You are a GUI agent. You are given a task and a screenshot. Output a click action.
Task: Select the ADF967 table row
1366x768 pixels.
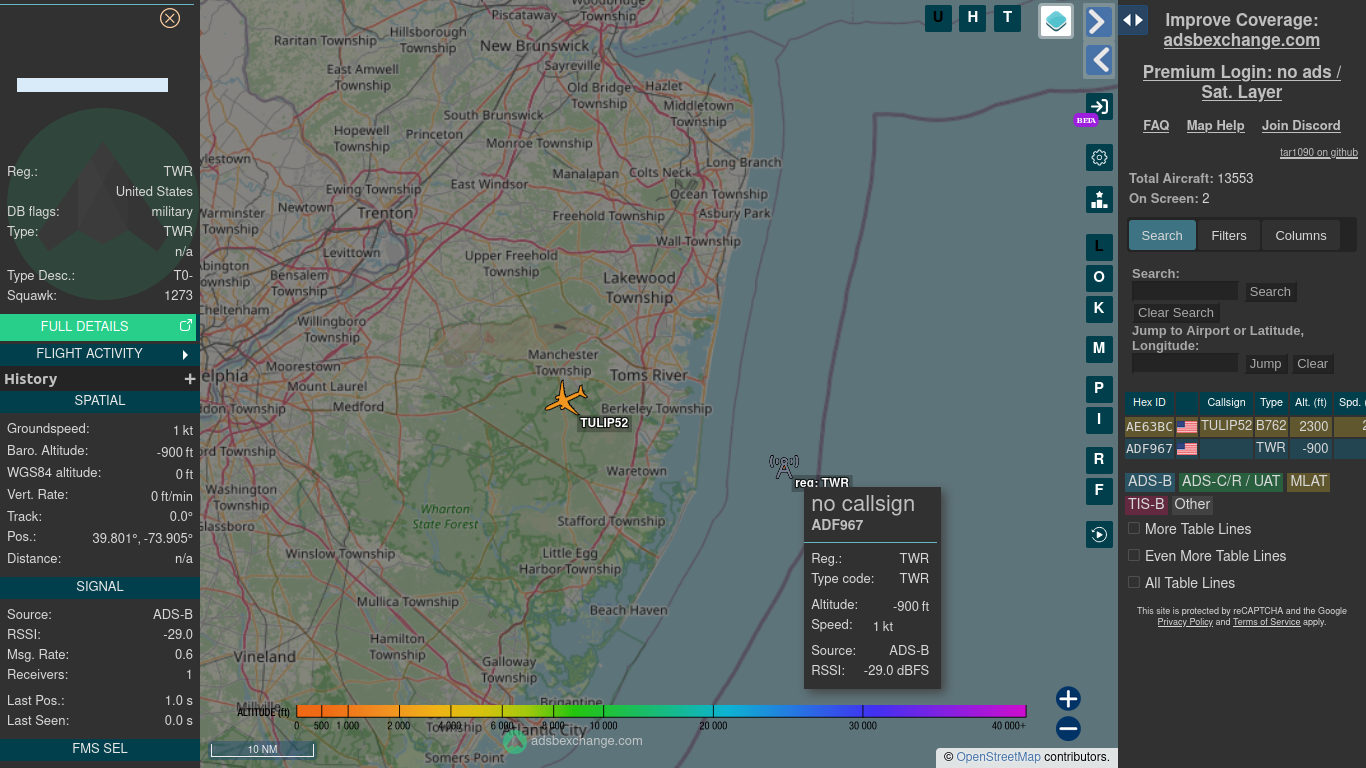[x=1245, y=449]
